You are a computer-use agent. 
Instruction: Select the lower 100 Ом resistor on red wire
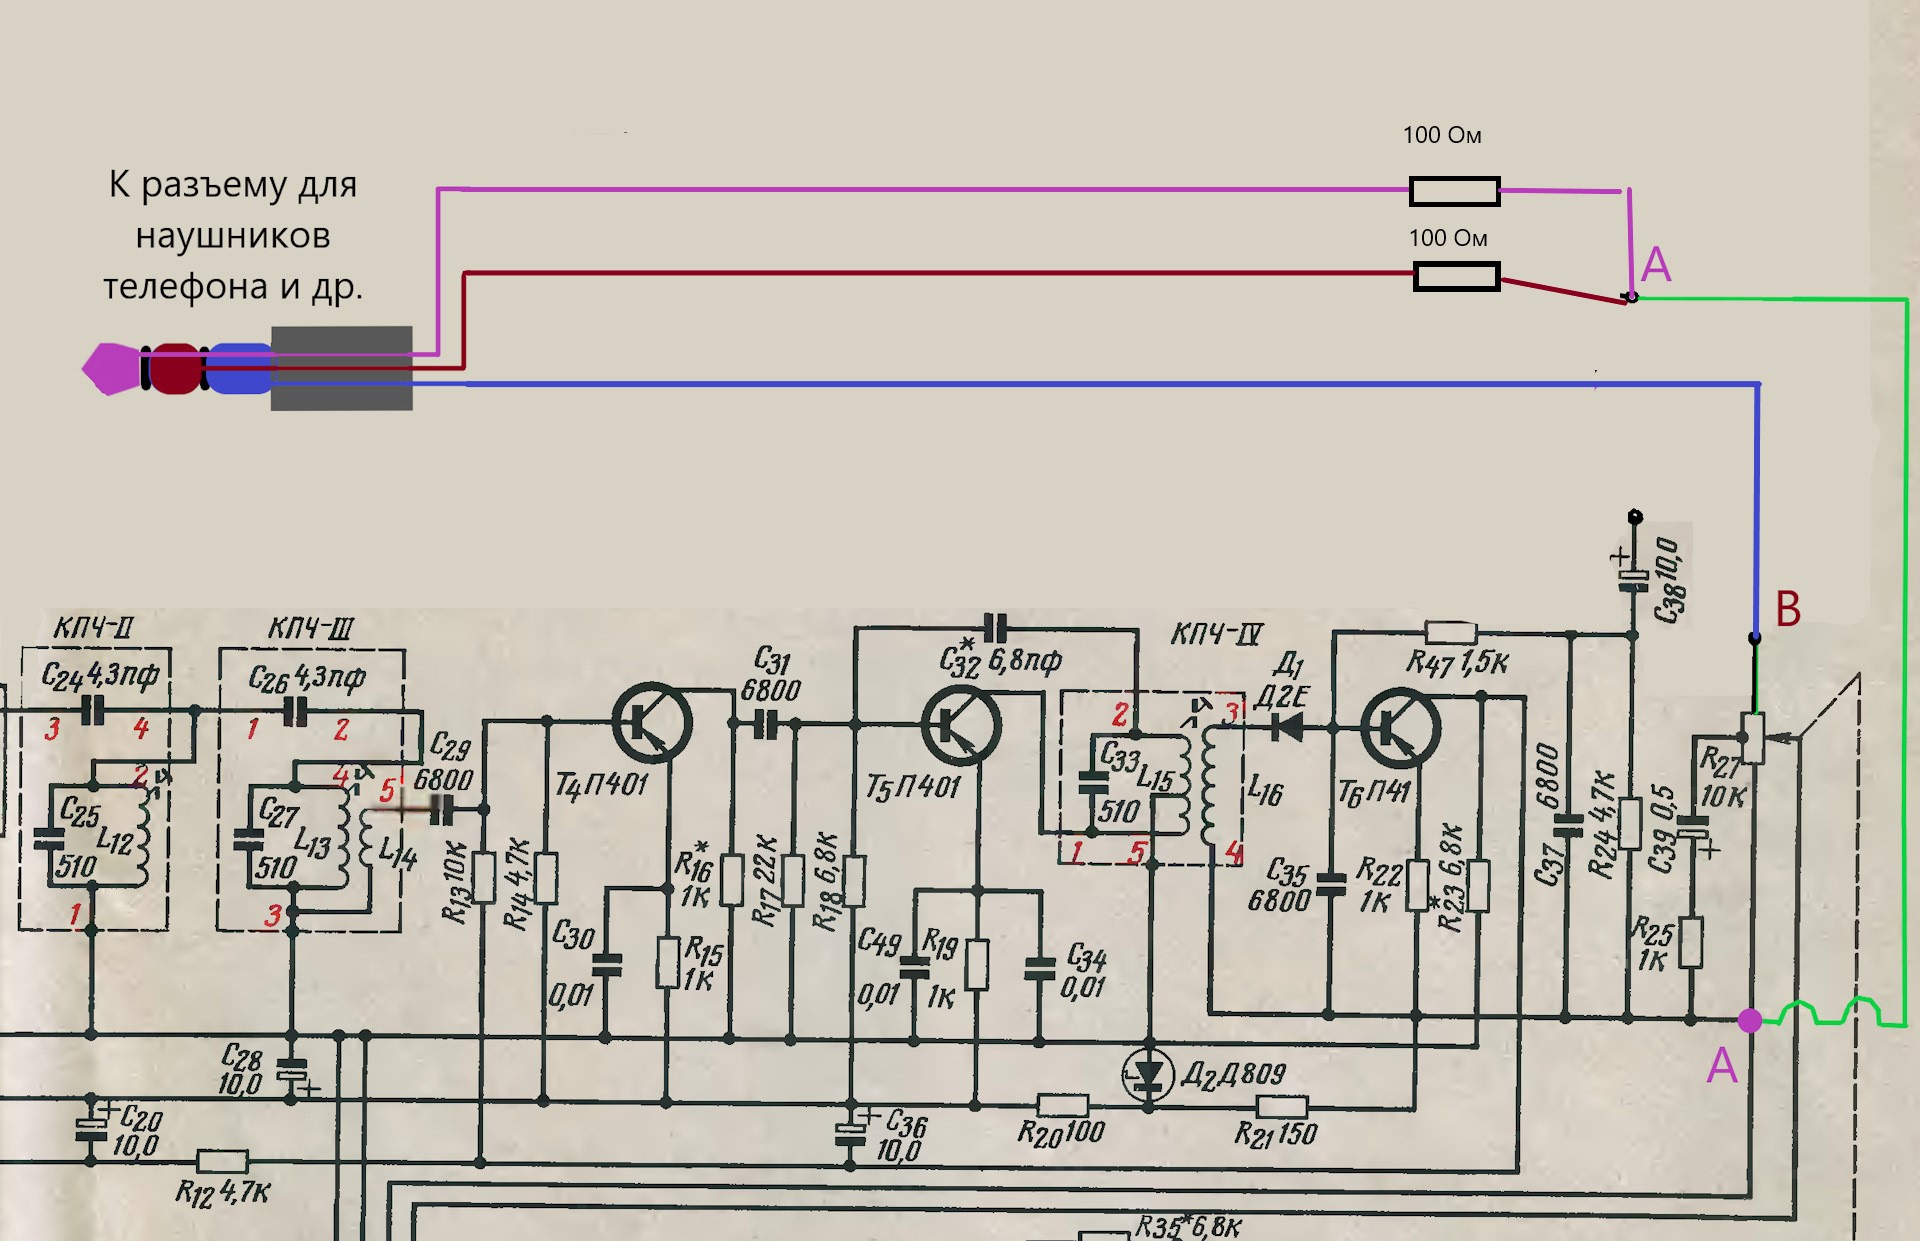click(1456, 276)
